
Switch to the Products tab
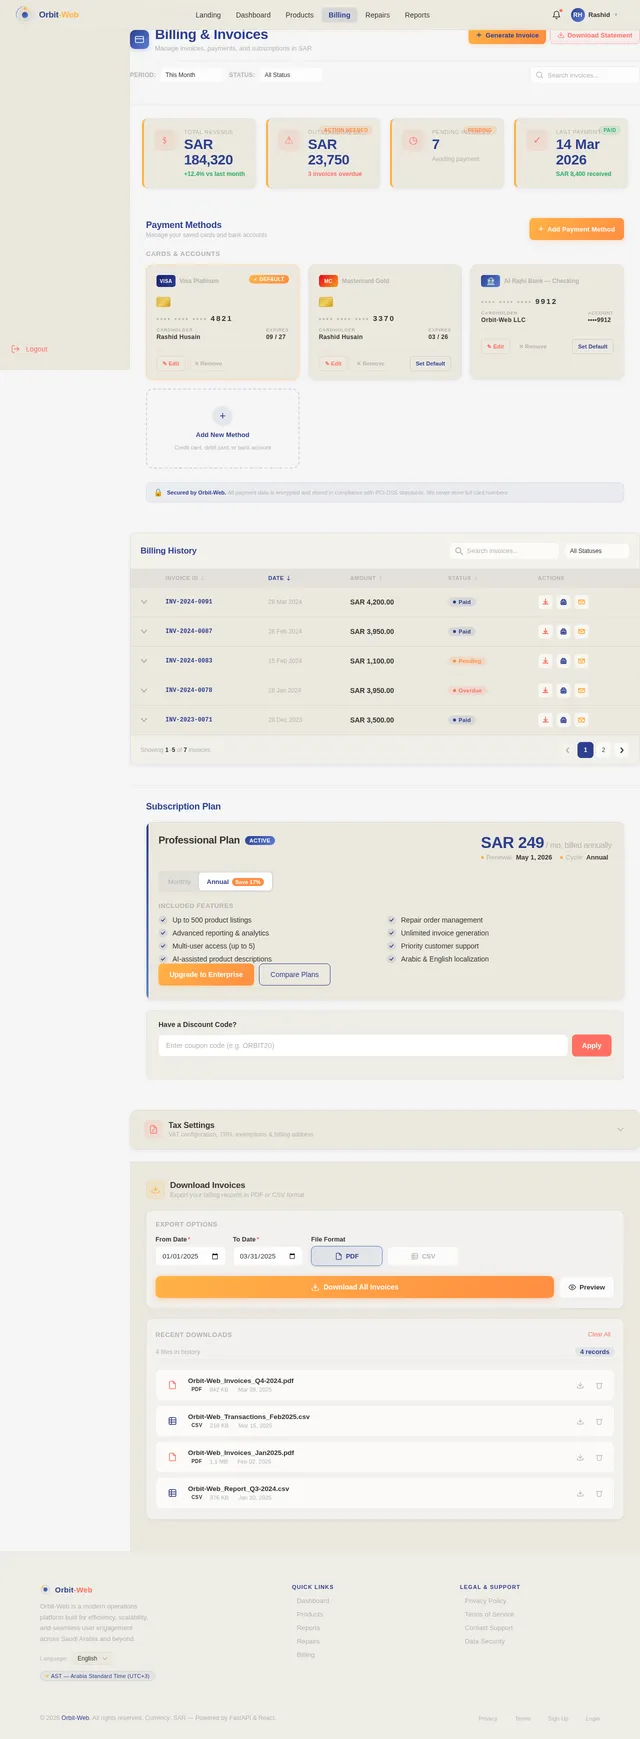[x=299, y=15]
